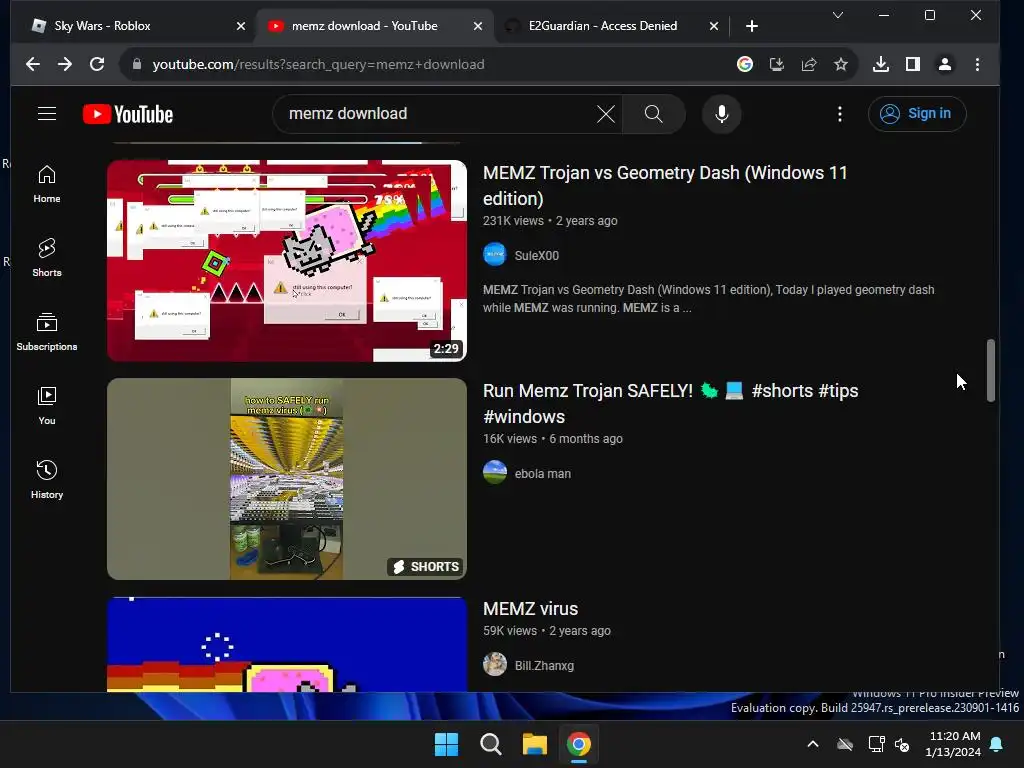
Task: Click the install app icon in the address bar
Action: (x=776, y=64)
